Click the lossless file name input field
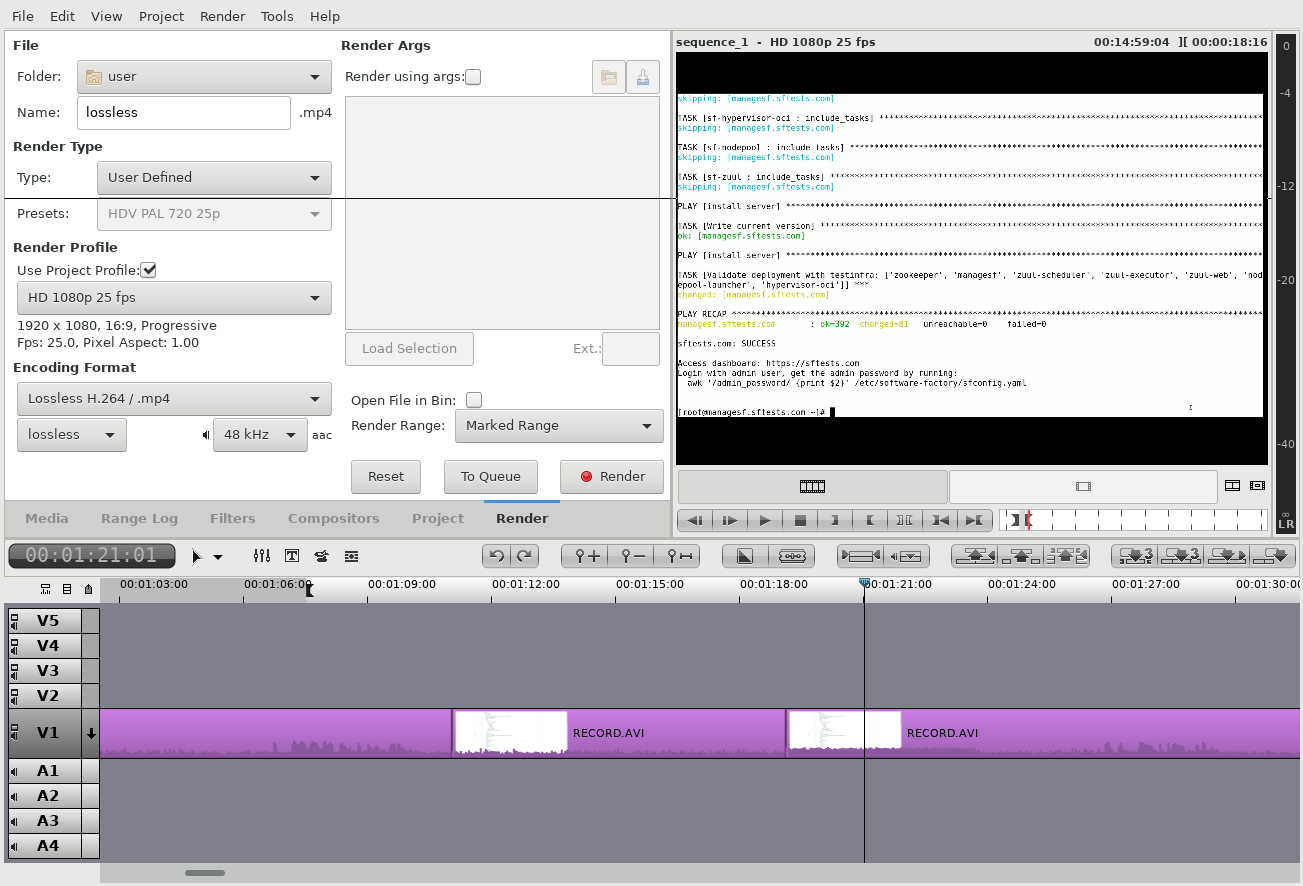Viewport: 1303px width, 886px height. [183, 113]
